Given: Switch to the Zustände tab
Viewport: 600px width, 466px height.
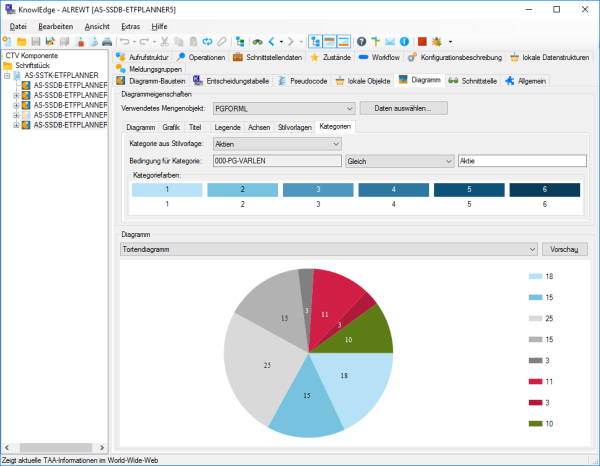Looking at the screenshot, I should 330,57.
